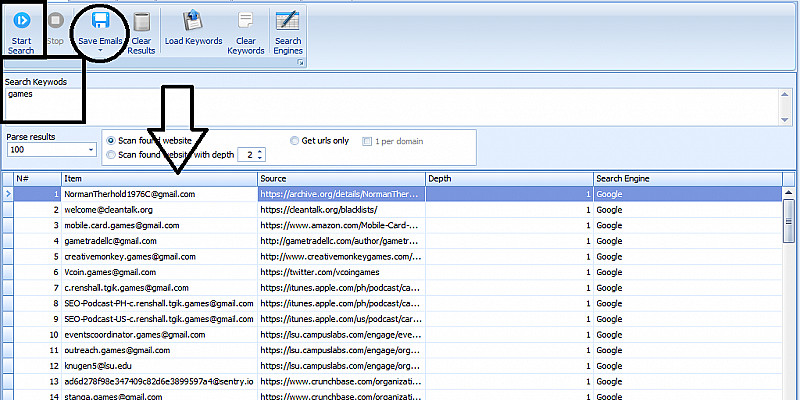Click the Stop search icon
Screen dimensions: 800x400
tap(56, 20)
